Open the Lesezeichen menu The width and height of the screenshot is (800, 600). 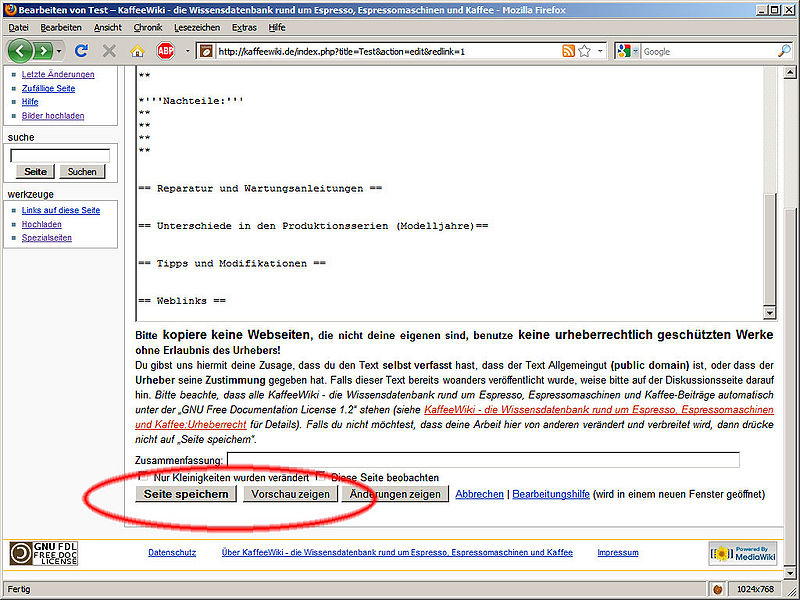197,27
